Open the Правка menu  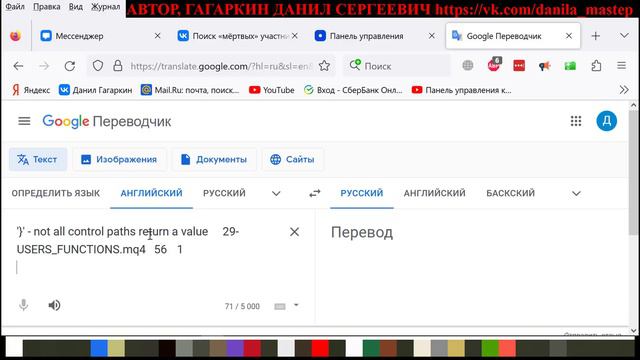[x=47, y=7]
